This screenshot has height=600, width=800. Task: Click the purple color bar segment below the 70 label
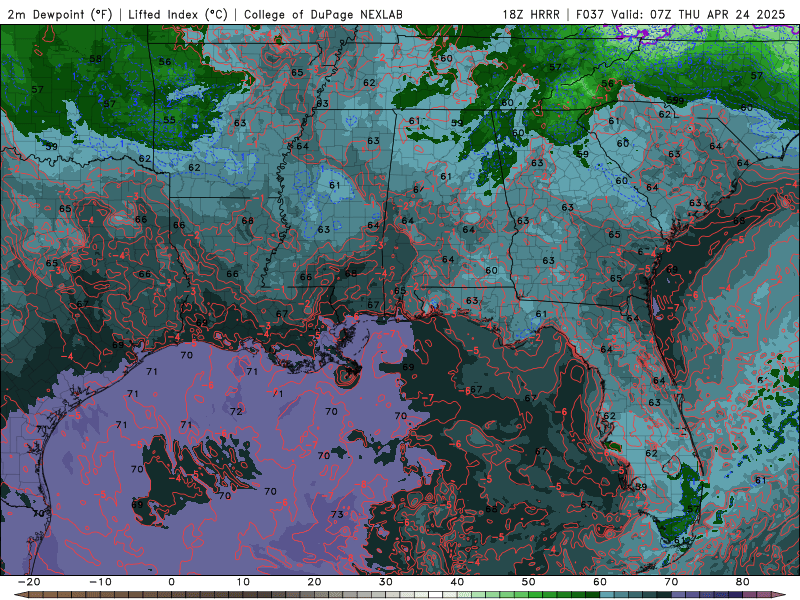(x=679, y=595)
